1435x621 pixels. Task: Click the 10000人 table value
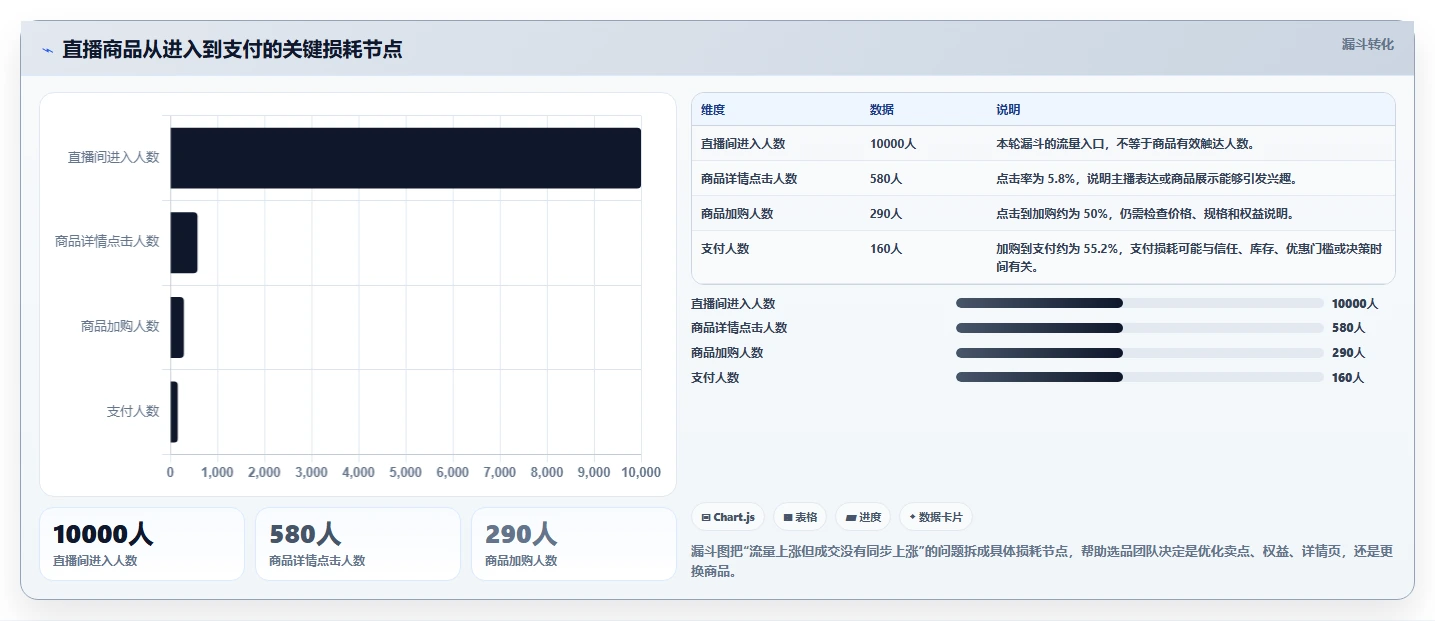coord(893,144)
